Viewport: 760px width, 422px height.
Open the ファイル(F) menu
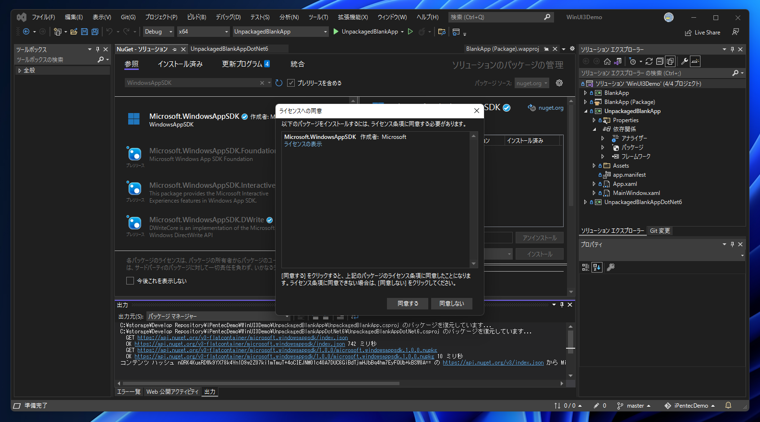(43, 17)
